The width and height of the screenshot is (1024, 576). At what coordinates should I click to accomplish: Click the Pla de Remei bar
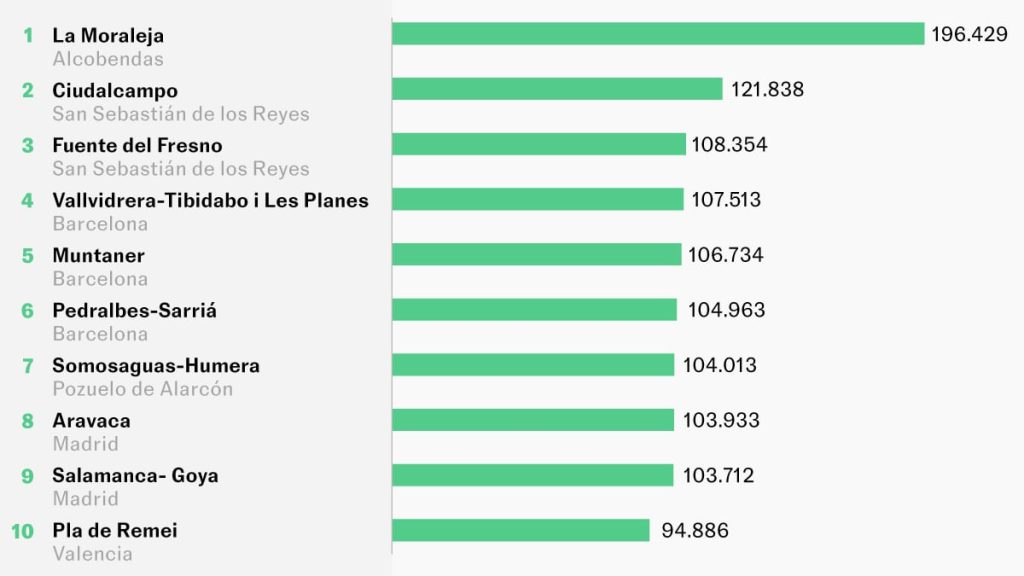(x=520, y=529)
